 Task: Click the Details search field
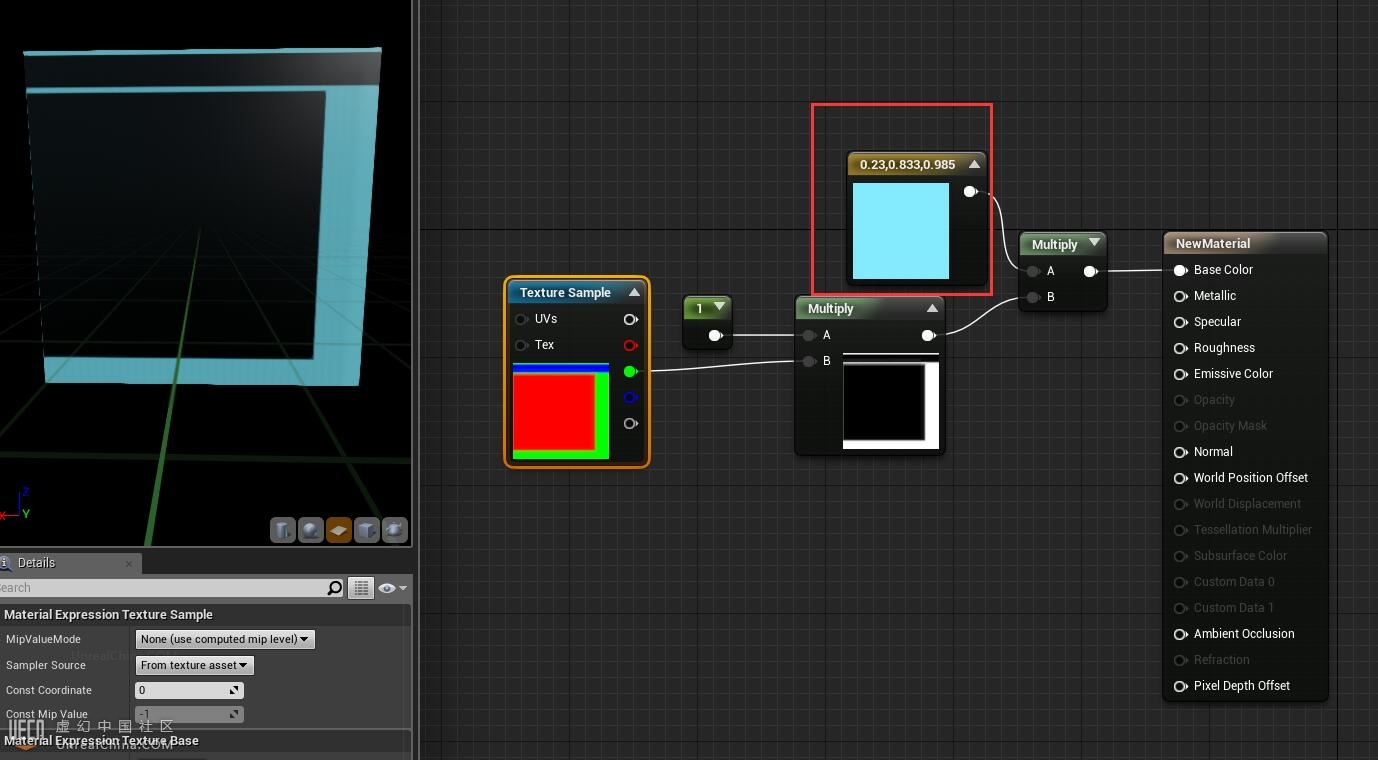click(x=165, y=588)
